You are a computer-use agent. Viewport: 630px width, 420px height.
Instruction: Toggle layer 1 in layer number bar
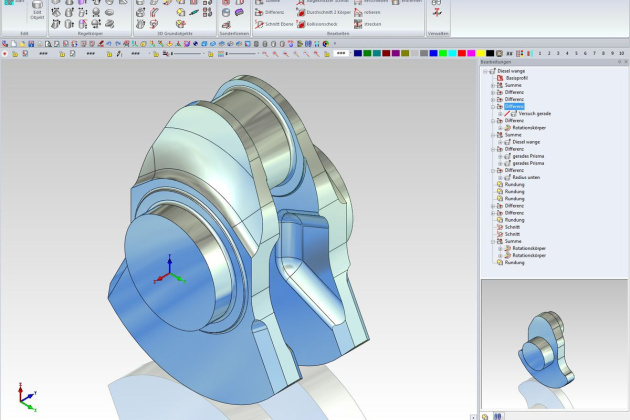point(540,52)
